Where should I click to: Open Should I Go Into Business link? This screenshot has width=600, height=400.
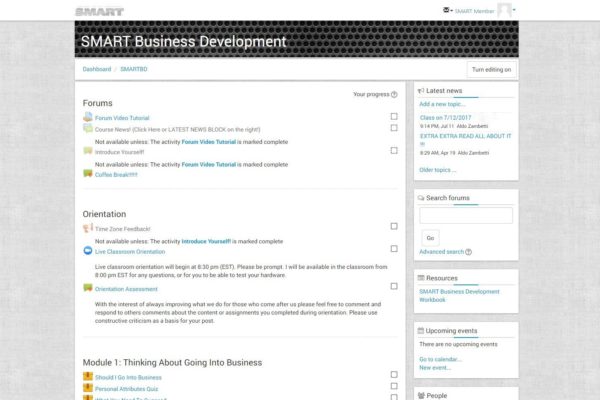point(128,377)
